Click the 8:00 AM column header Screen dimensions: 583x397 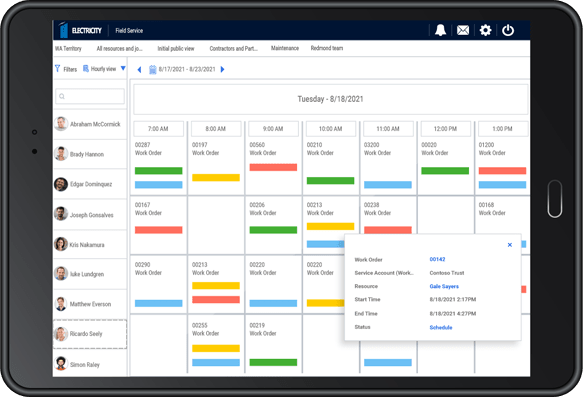pyautogui.click(x=216, y=129)
